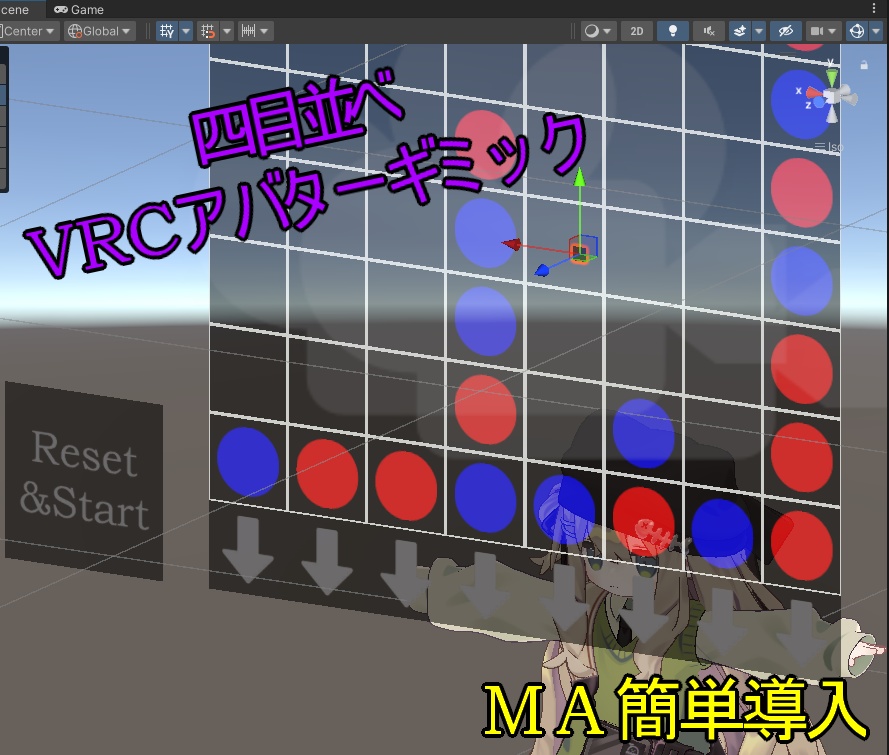889x755 pixels.
Task: Toggle scene grid visibility
Action: [x=167, y=31]
